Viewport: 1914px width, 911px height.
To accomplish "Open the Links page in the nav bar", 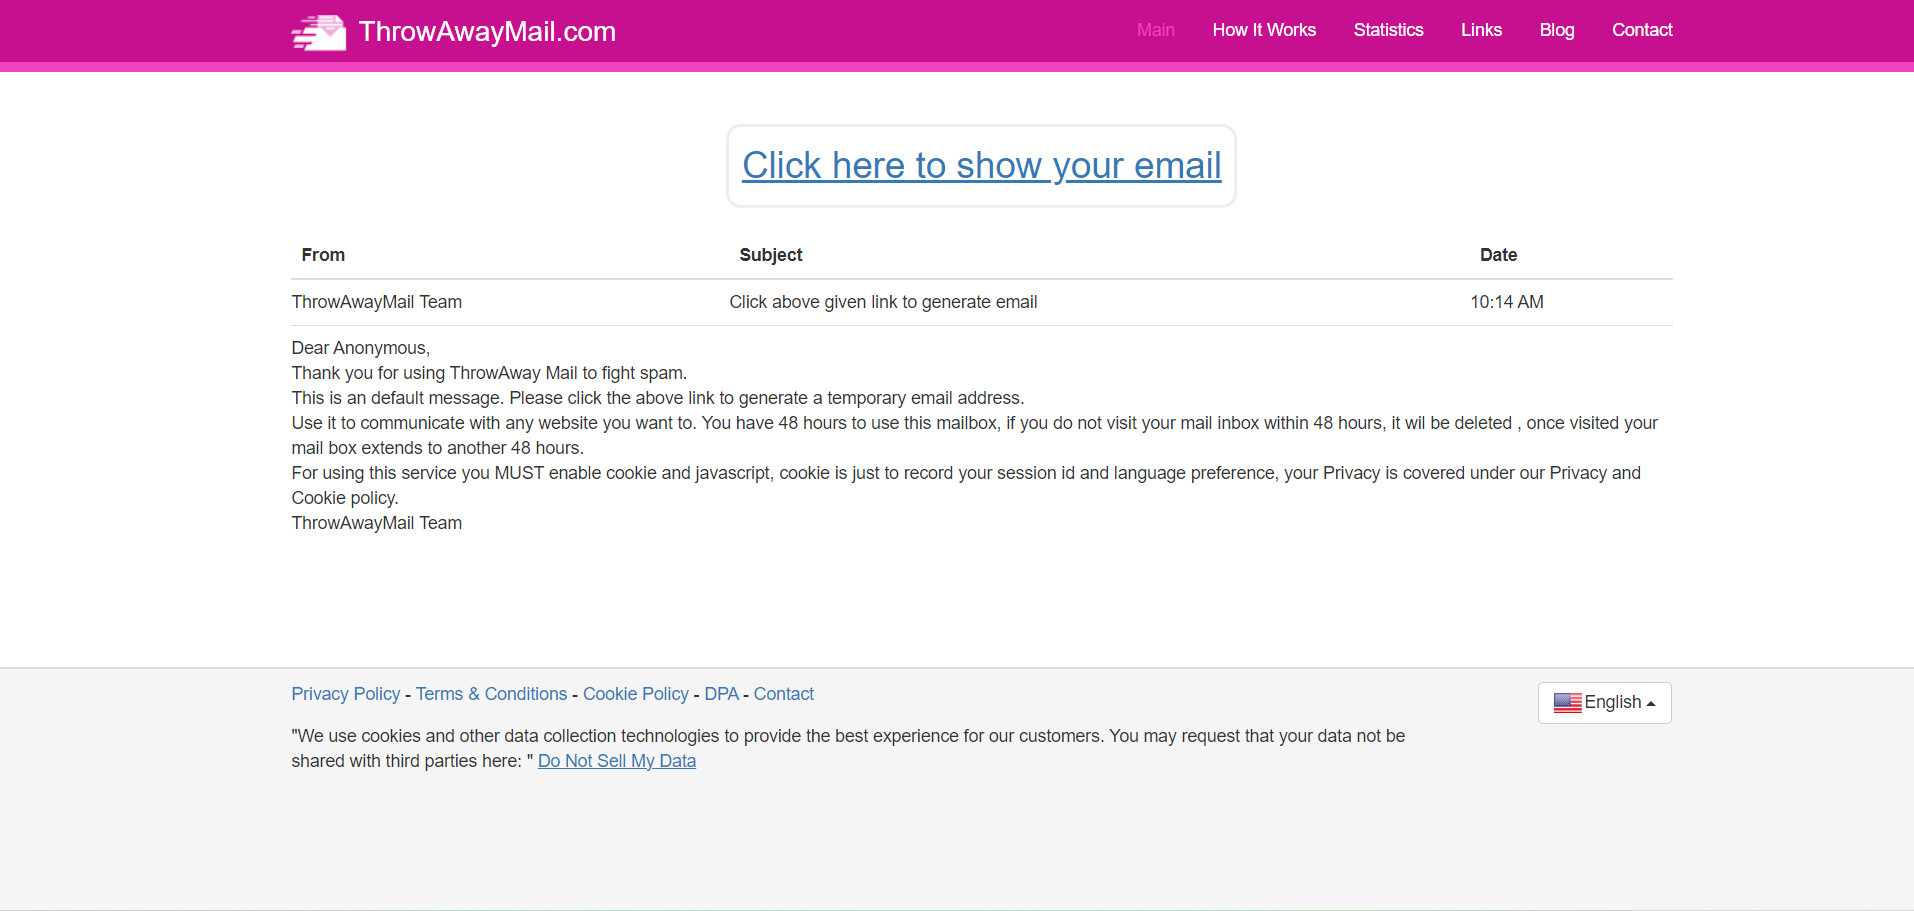I will [x=1481, y=30].
